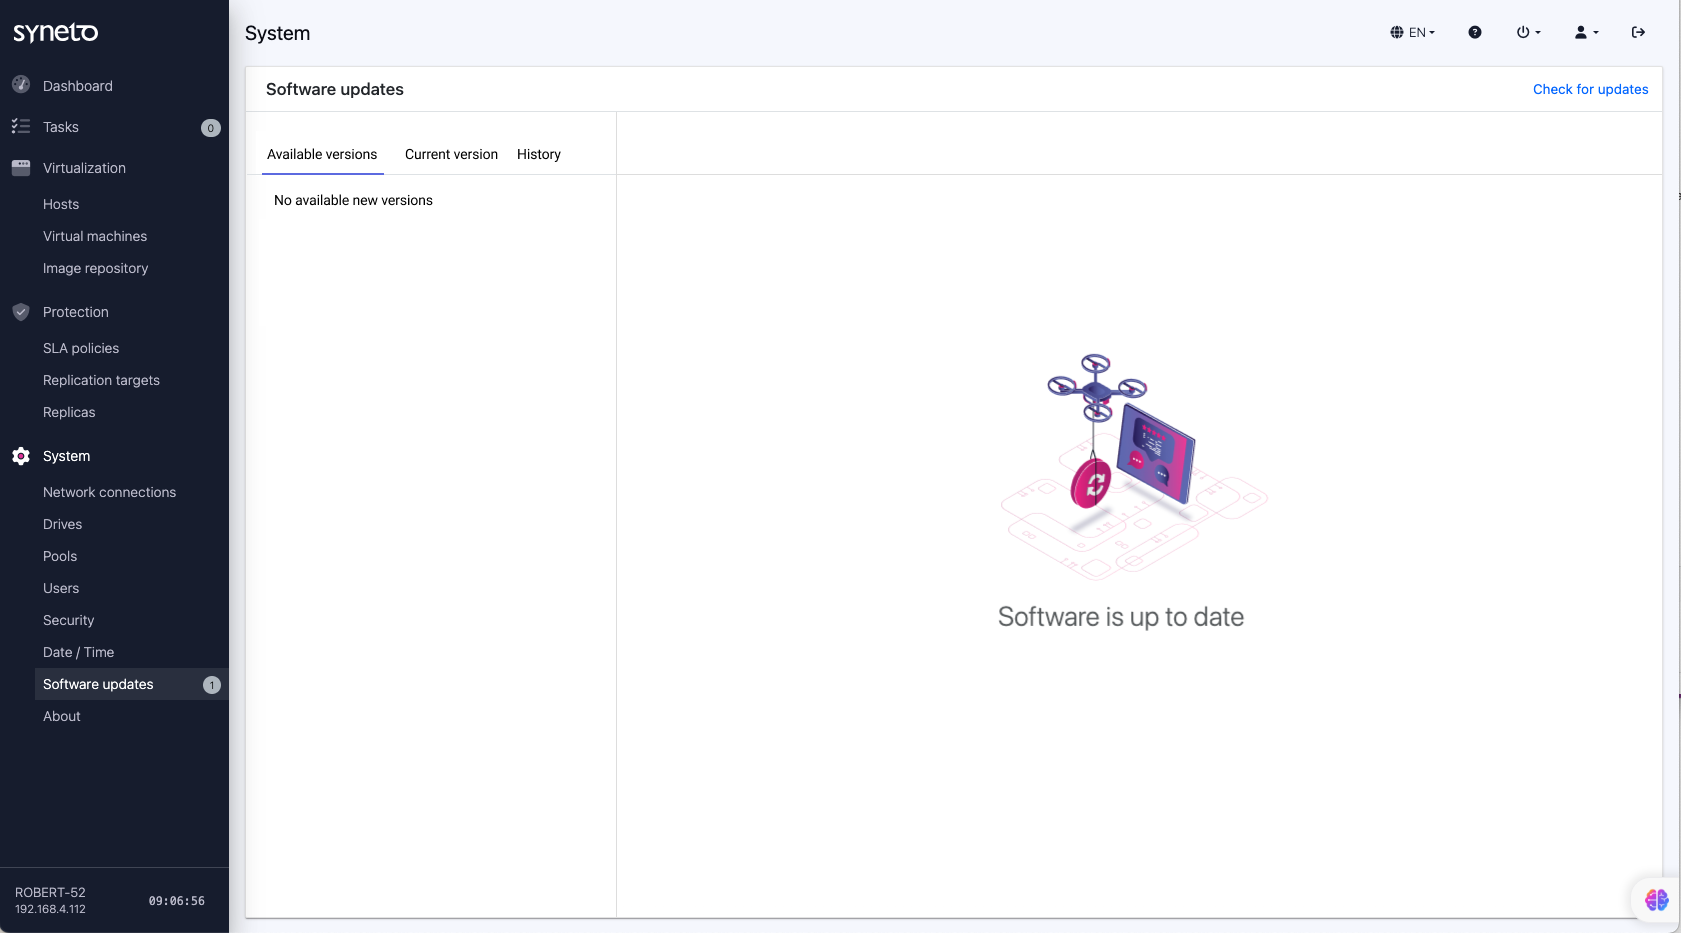Open the user account dropdown

tap(1586, 32)
